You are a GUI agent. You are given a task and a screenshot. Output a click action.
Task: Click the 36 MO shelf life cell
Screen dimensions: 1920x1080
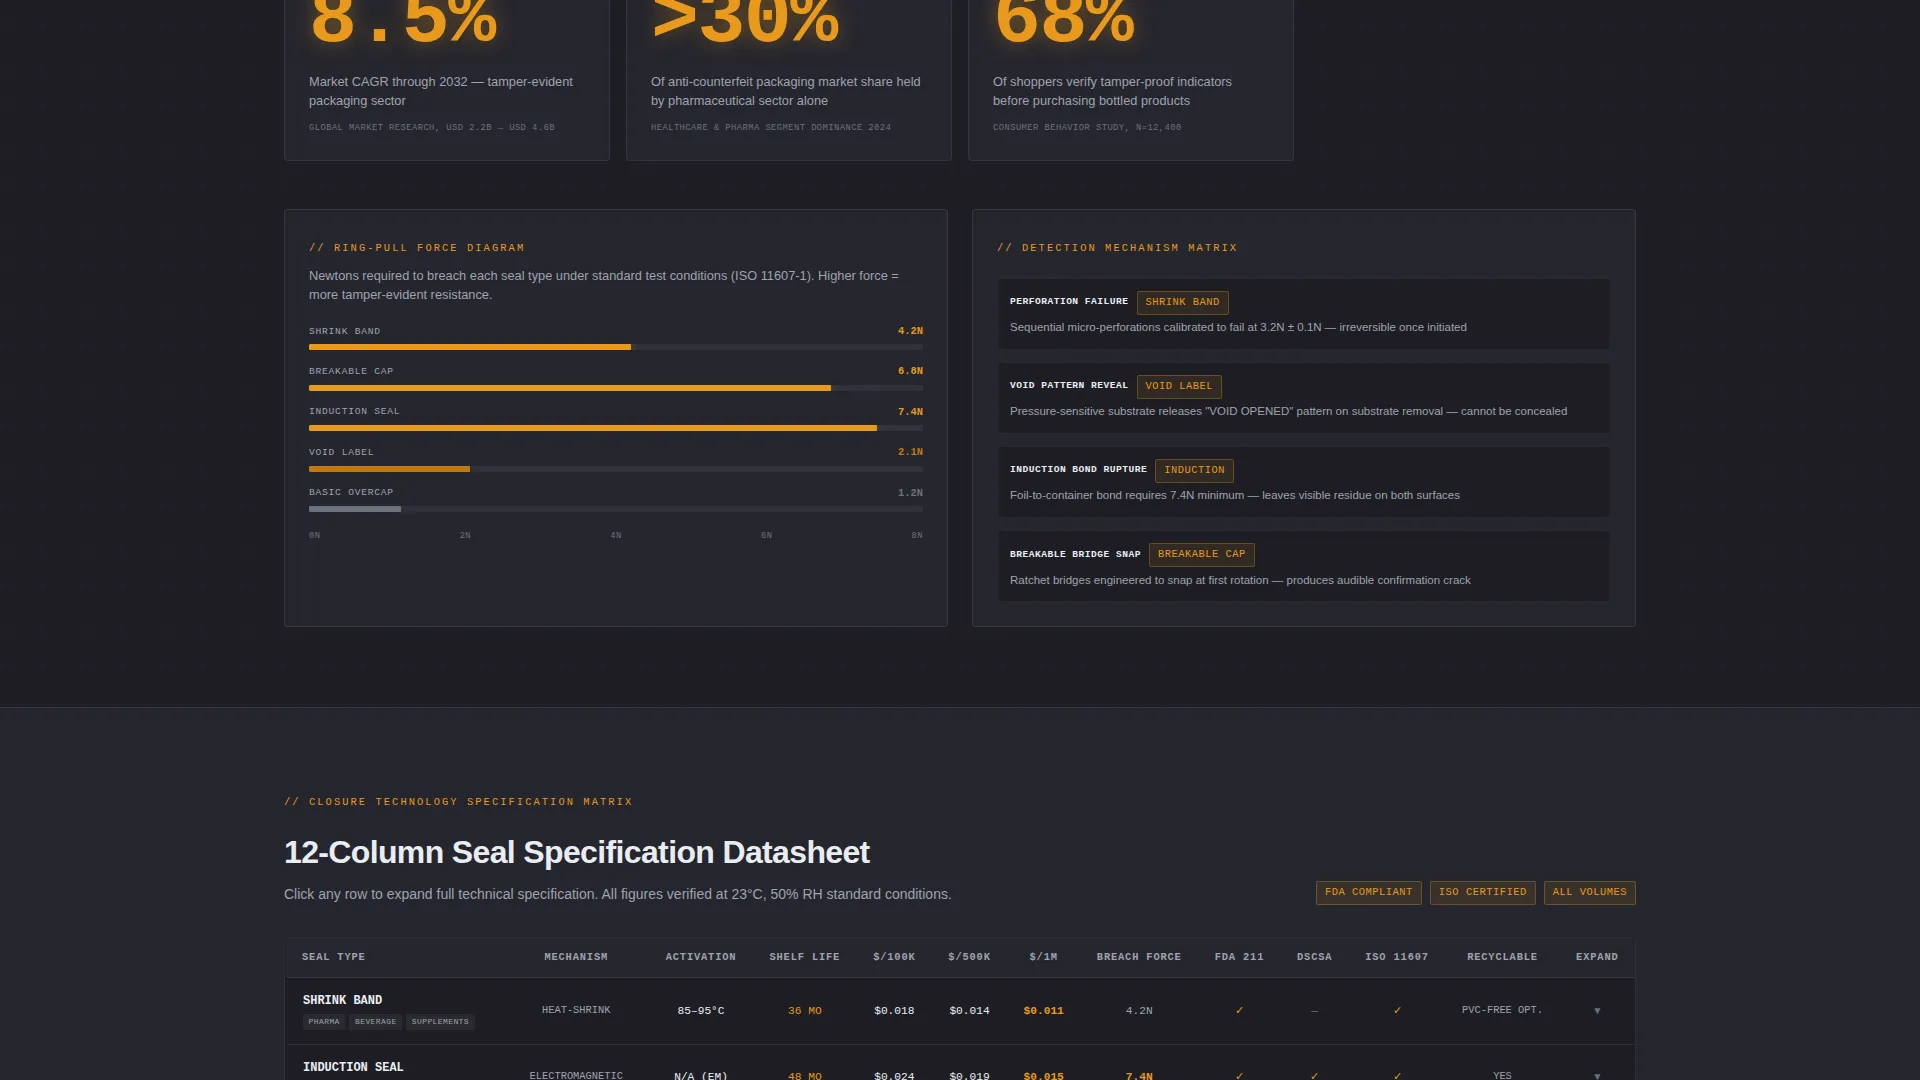(x=804, y=1011)
